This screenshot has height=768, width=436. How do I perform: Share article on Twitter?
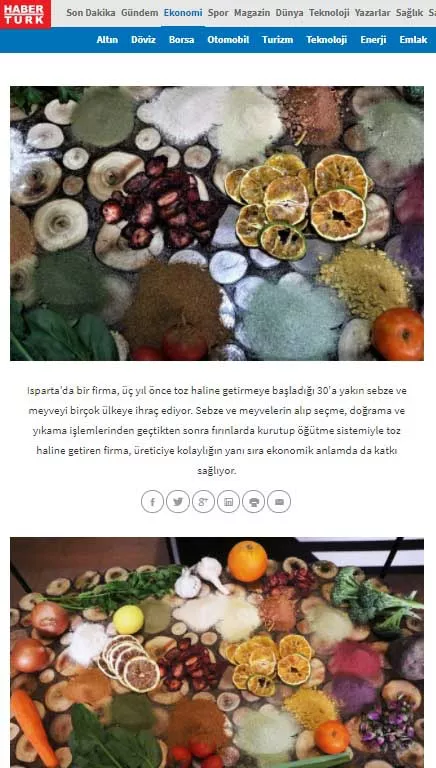(x=178, y=502)
